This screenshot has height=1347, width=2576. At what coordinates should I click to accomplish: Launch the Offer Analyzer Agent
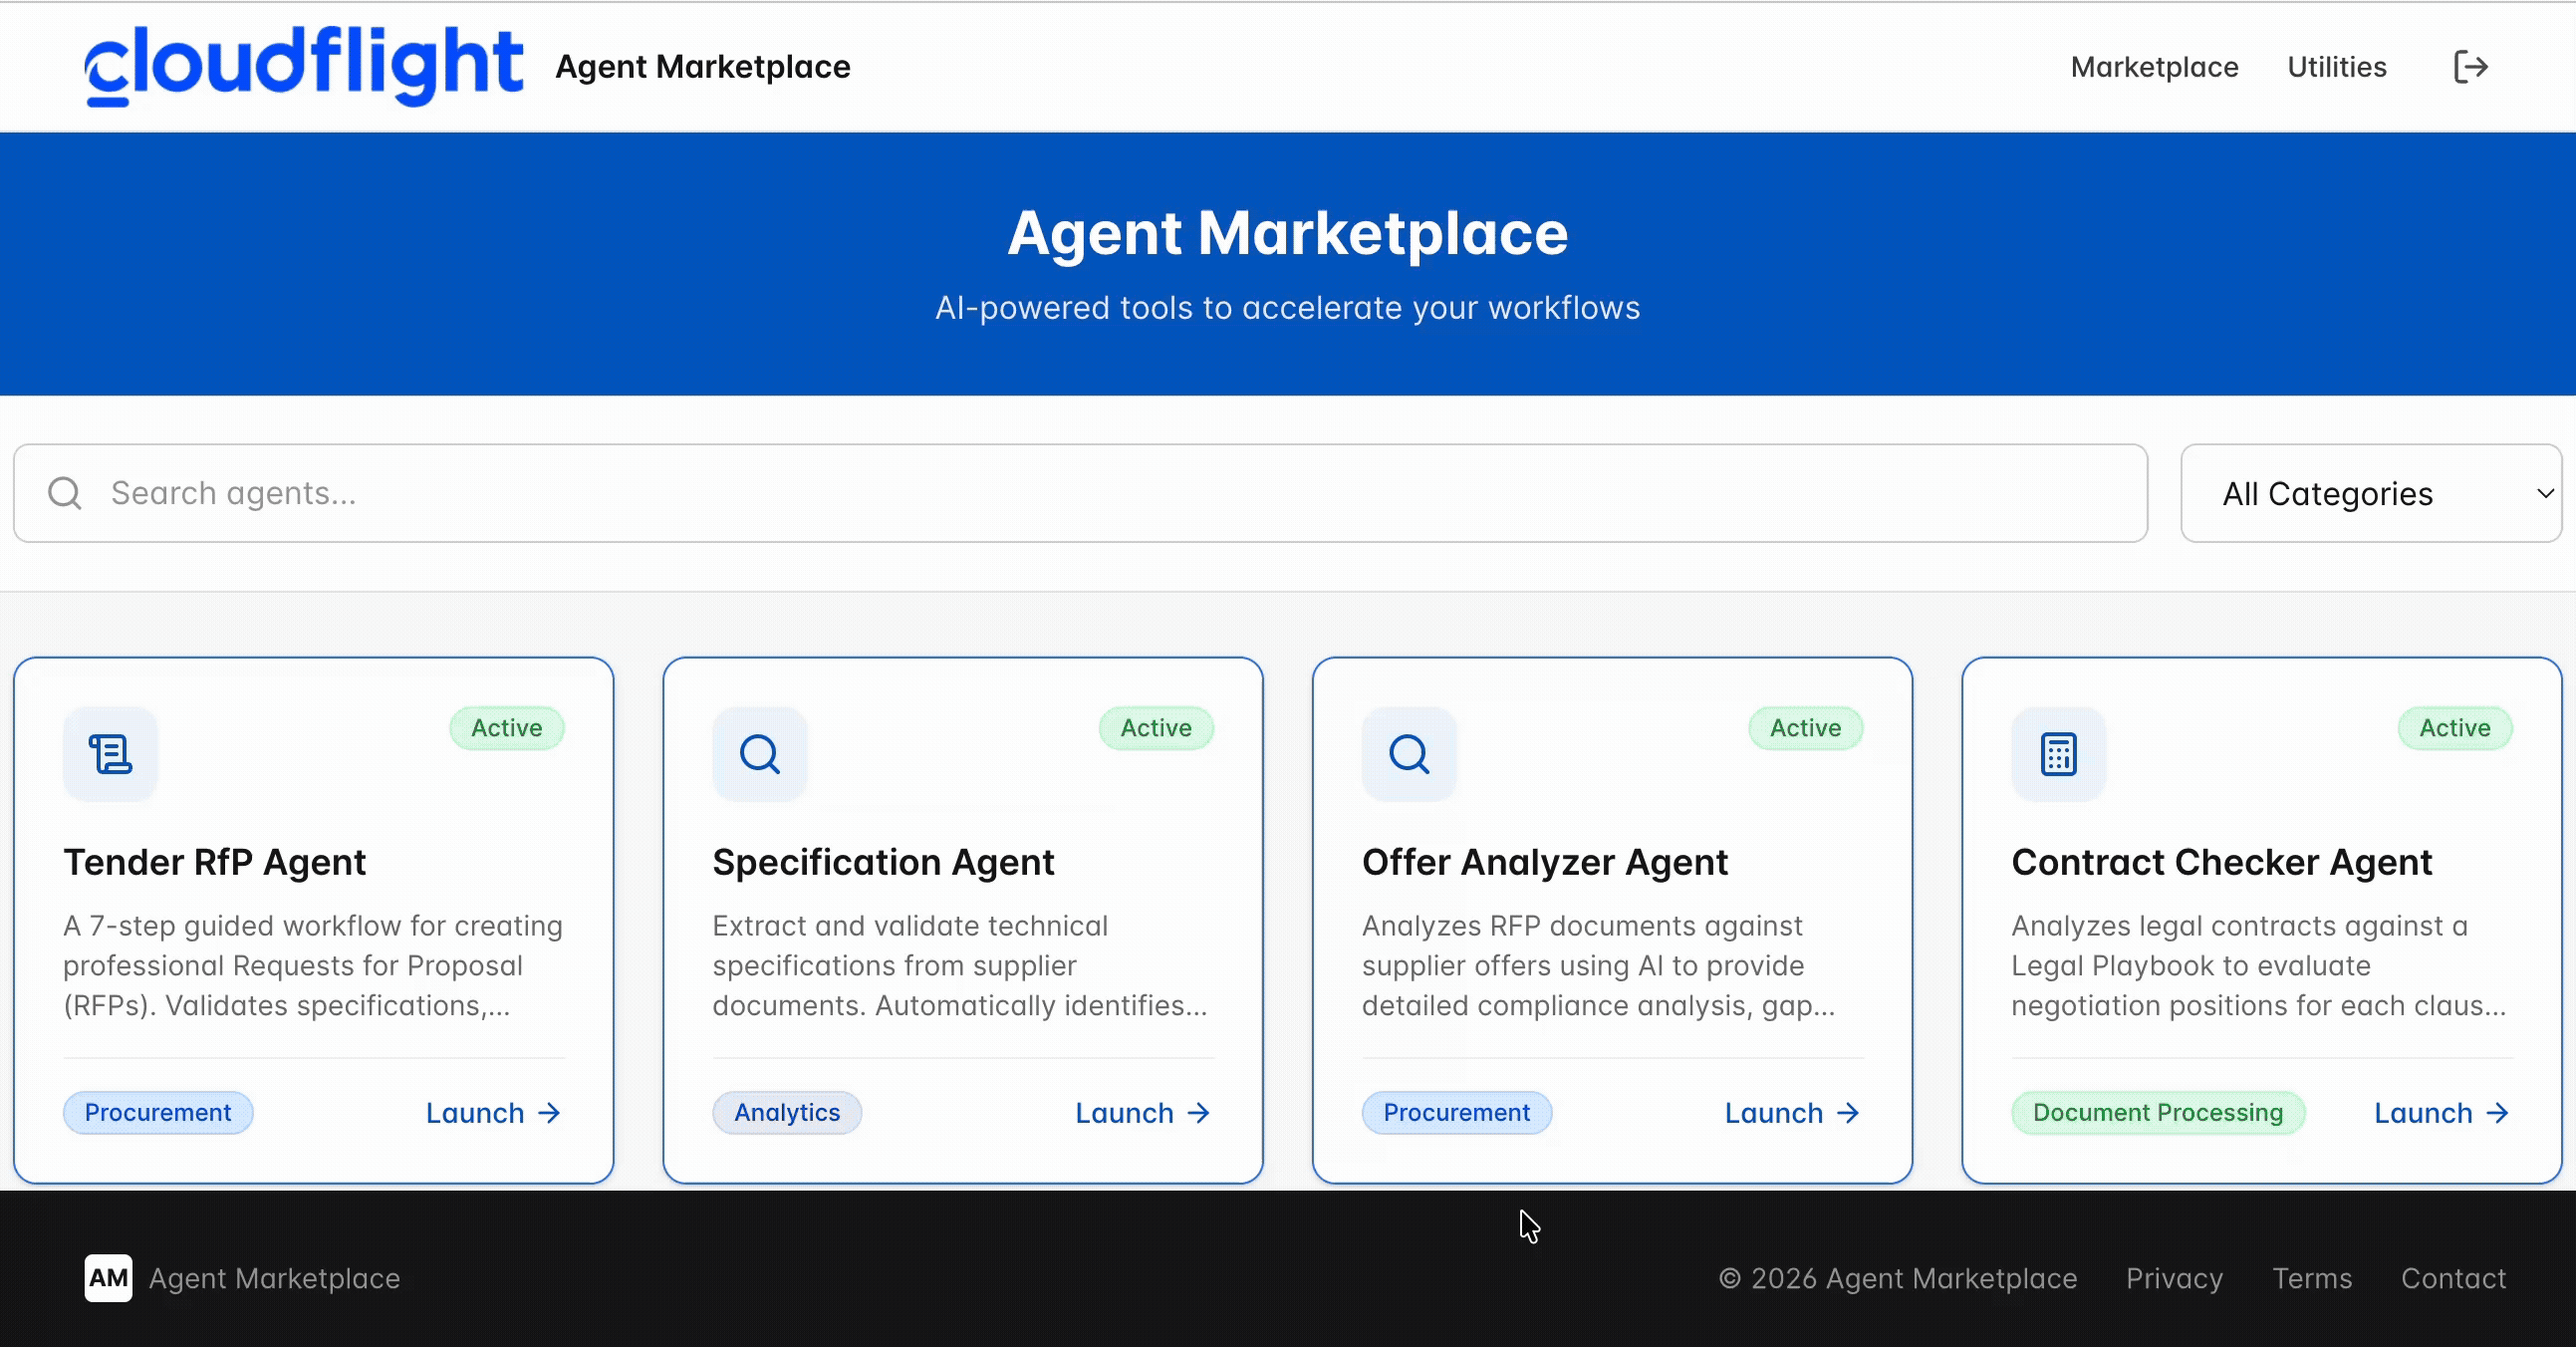point(1791,1113)
